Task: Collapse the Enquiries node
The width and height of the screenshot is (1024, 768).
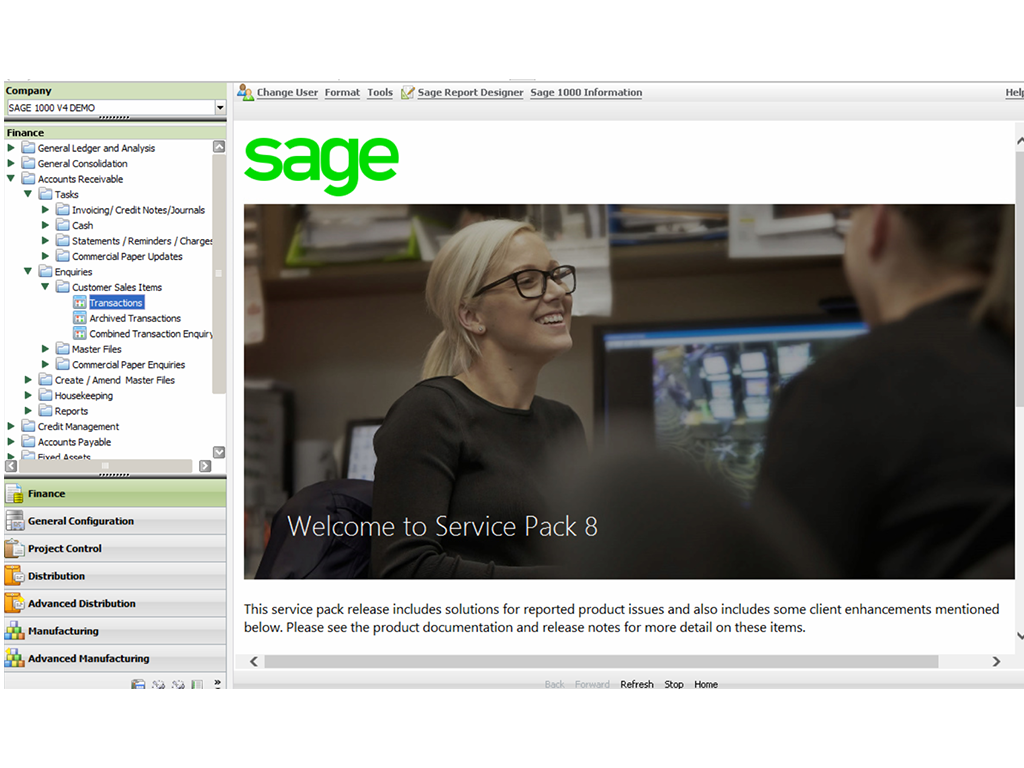Action: [28, 272]
